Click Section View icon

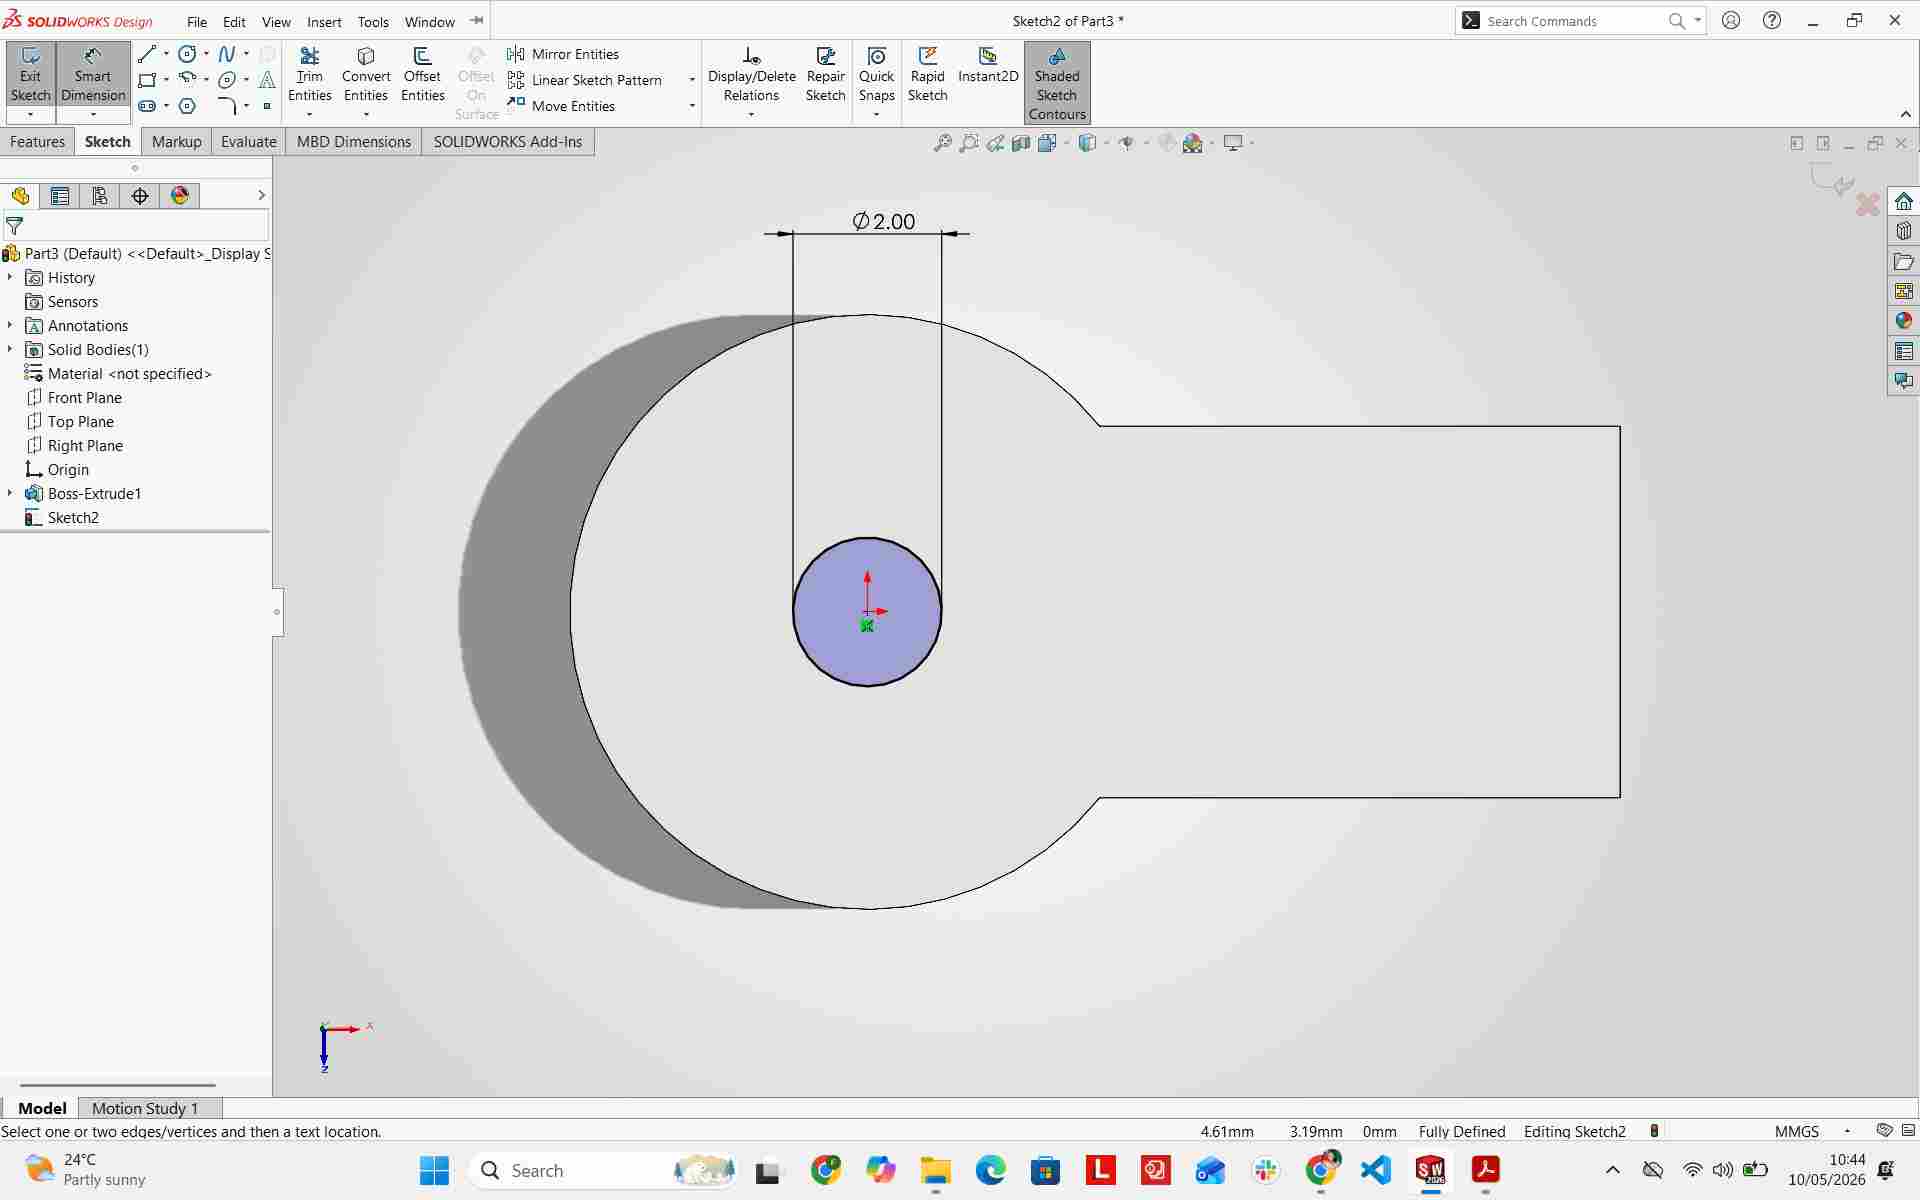pos(1021,143)
